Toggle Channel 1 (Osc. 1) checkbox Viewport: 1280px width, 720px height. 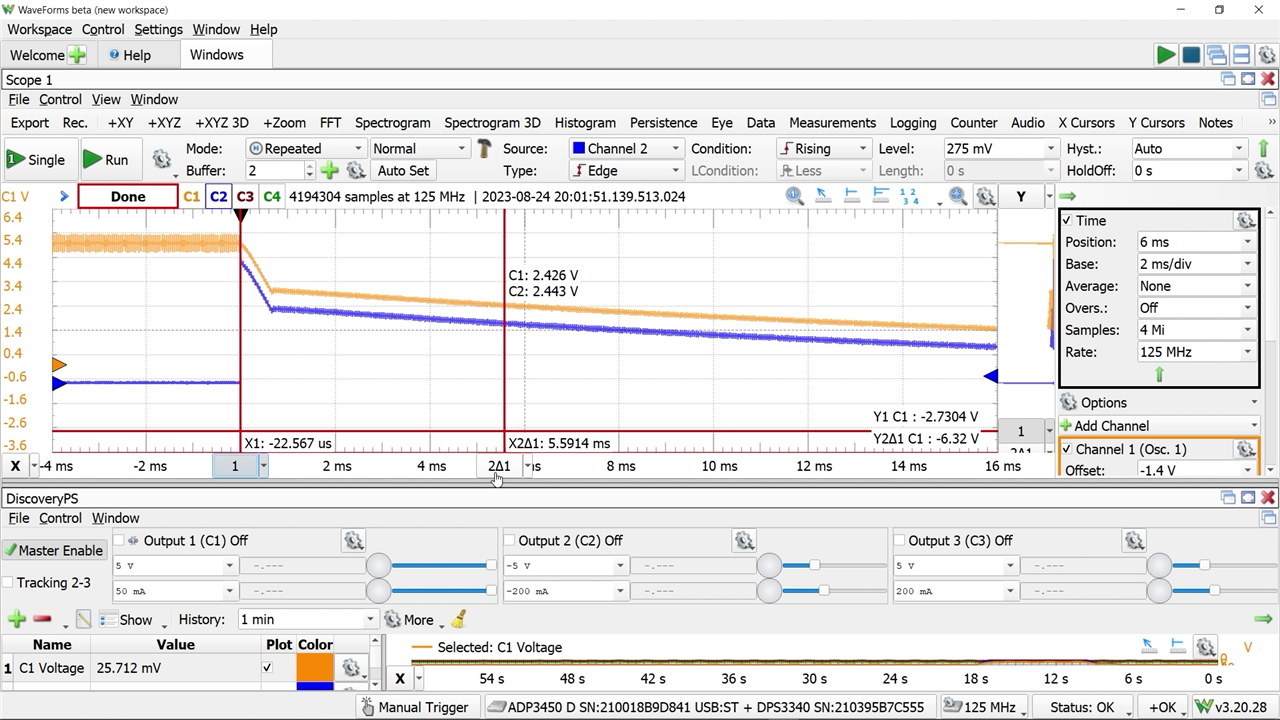1067,450
